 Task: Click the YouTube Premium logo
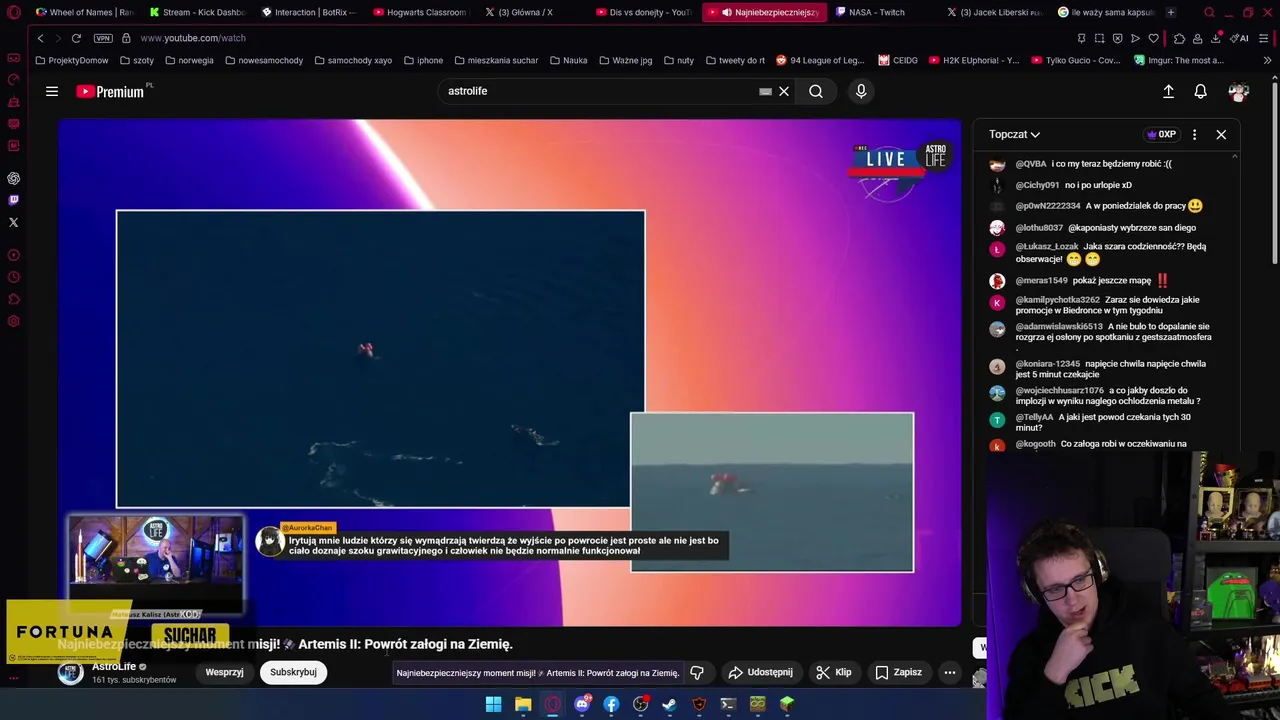point(112,91)
